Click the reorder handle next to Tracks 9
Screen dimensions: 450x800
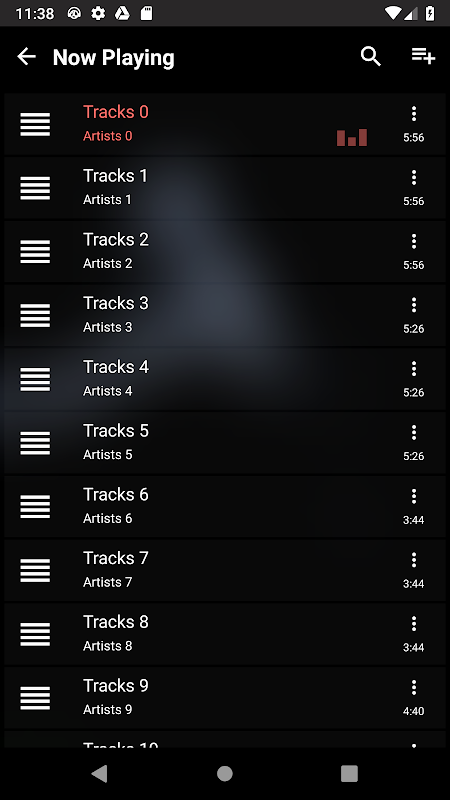(35, 698)
